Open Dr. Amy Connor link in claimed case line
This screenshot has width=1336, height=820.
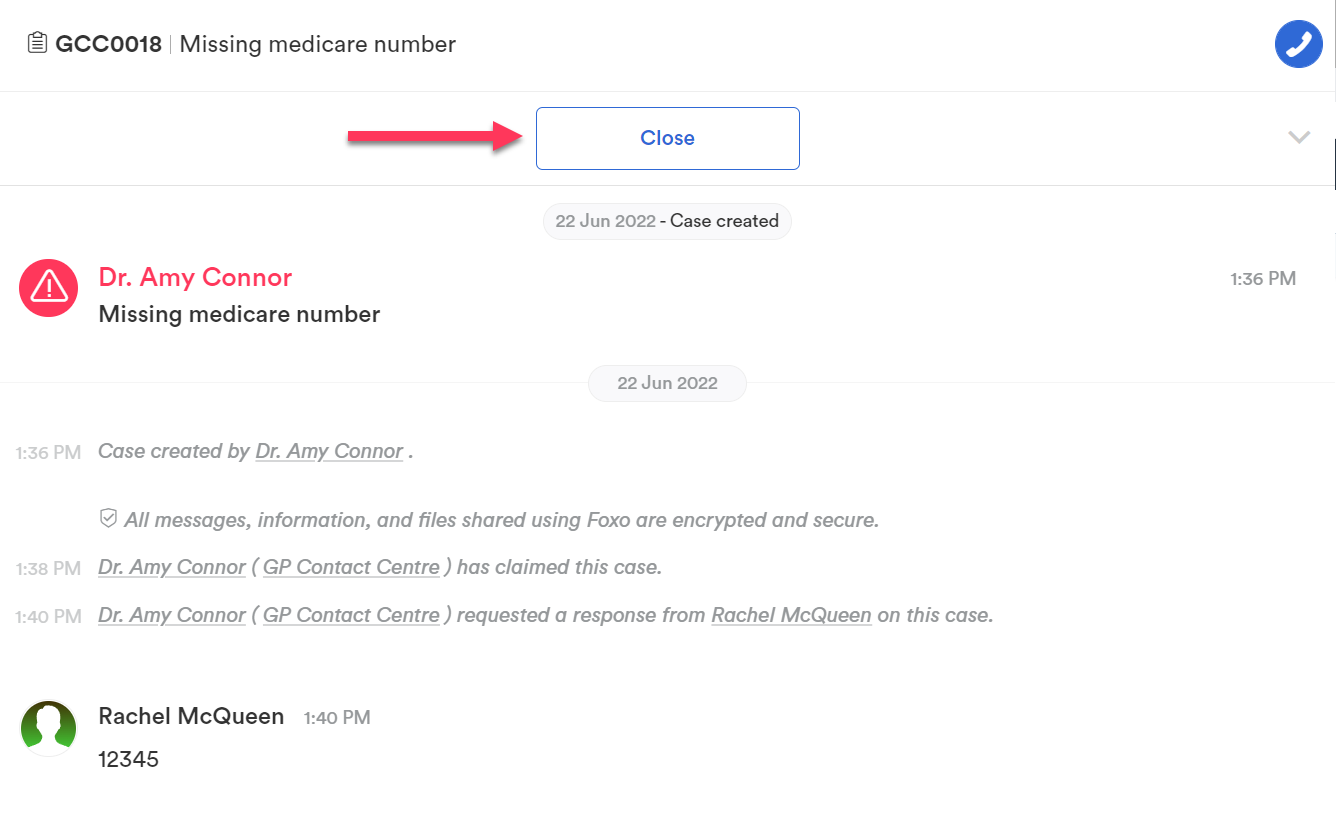point(172,567)
